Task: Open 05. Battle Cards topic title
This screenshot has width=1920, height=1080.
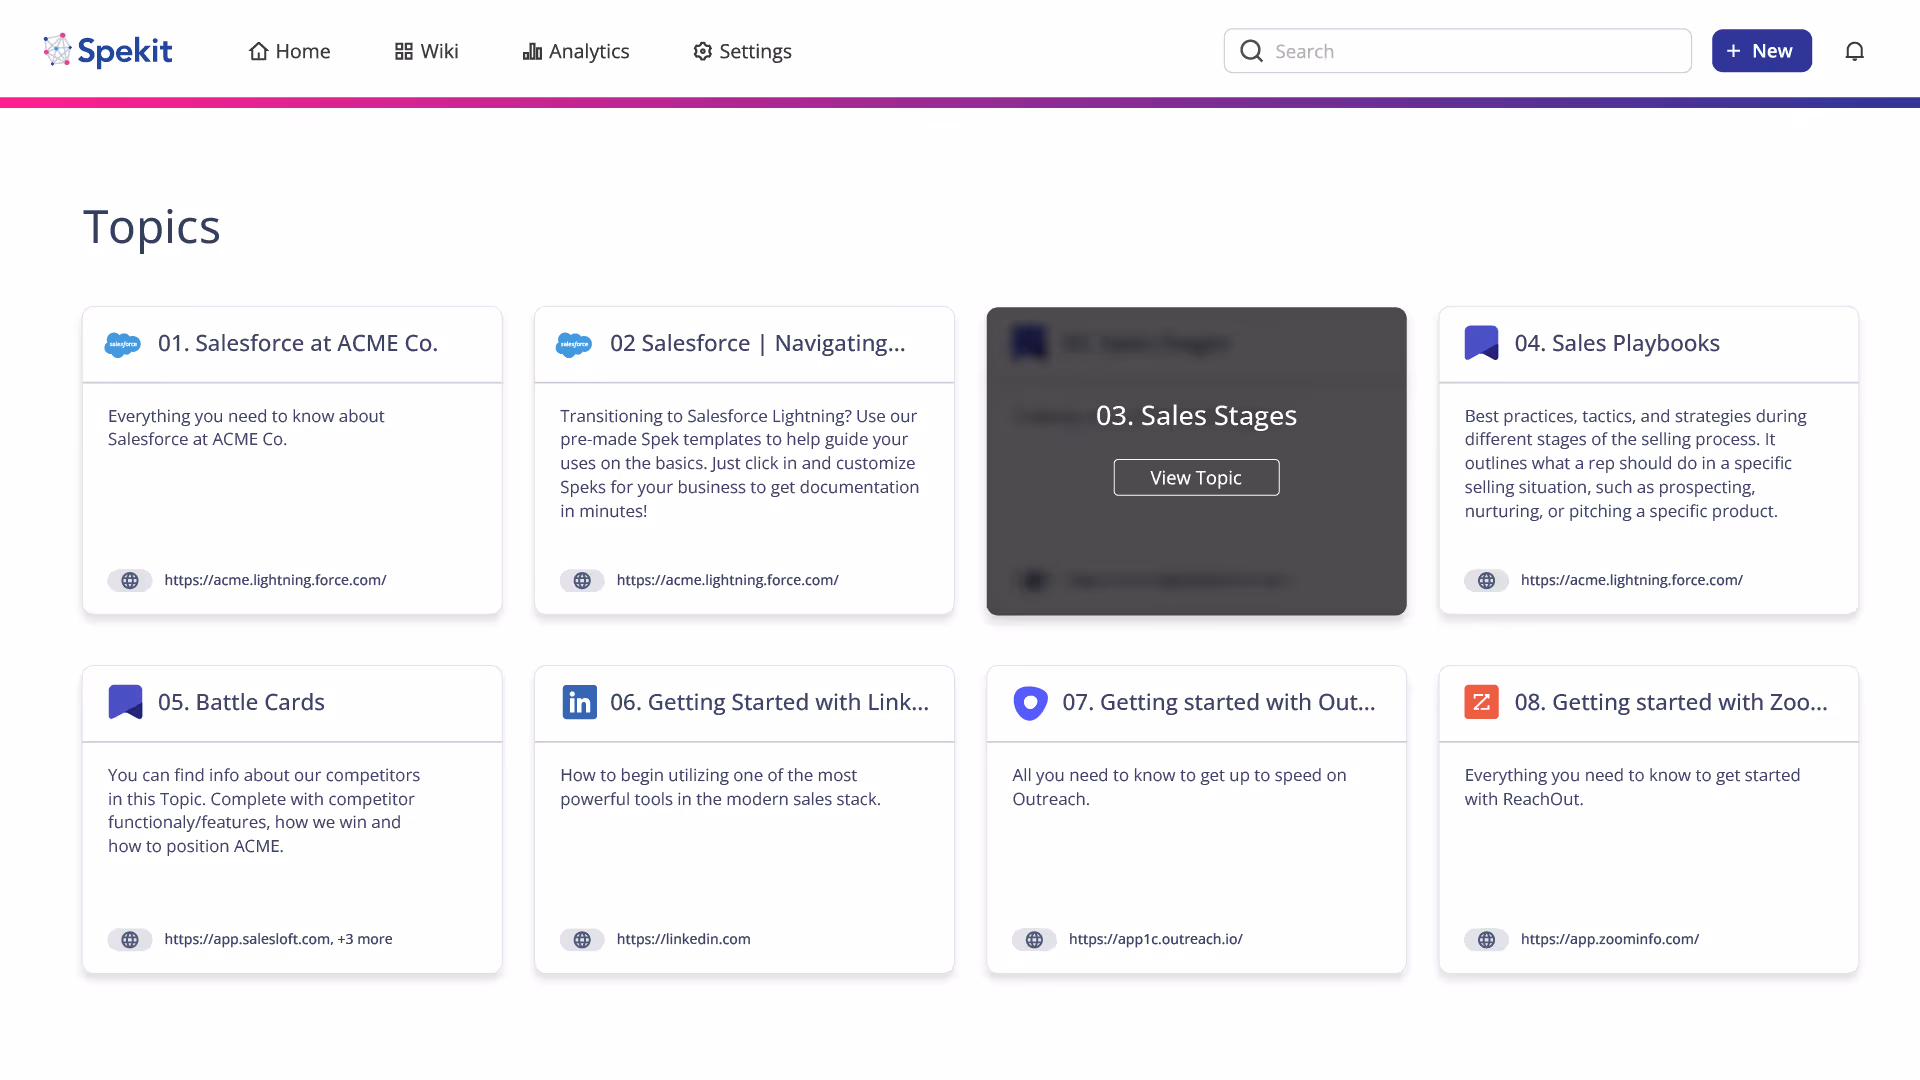Action: click(x=241, y=702)
